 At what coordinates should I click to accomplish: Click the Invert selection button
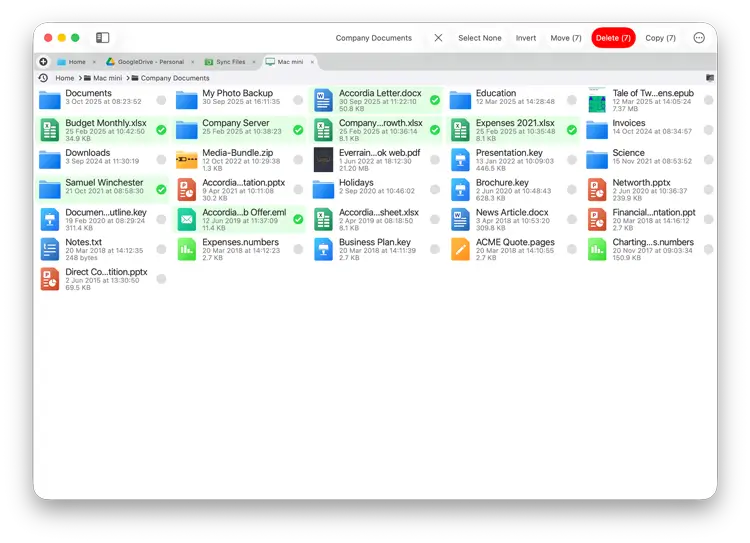pos(526,38)
